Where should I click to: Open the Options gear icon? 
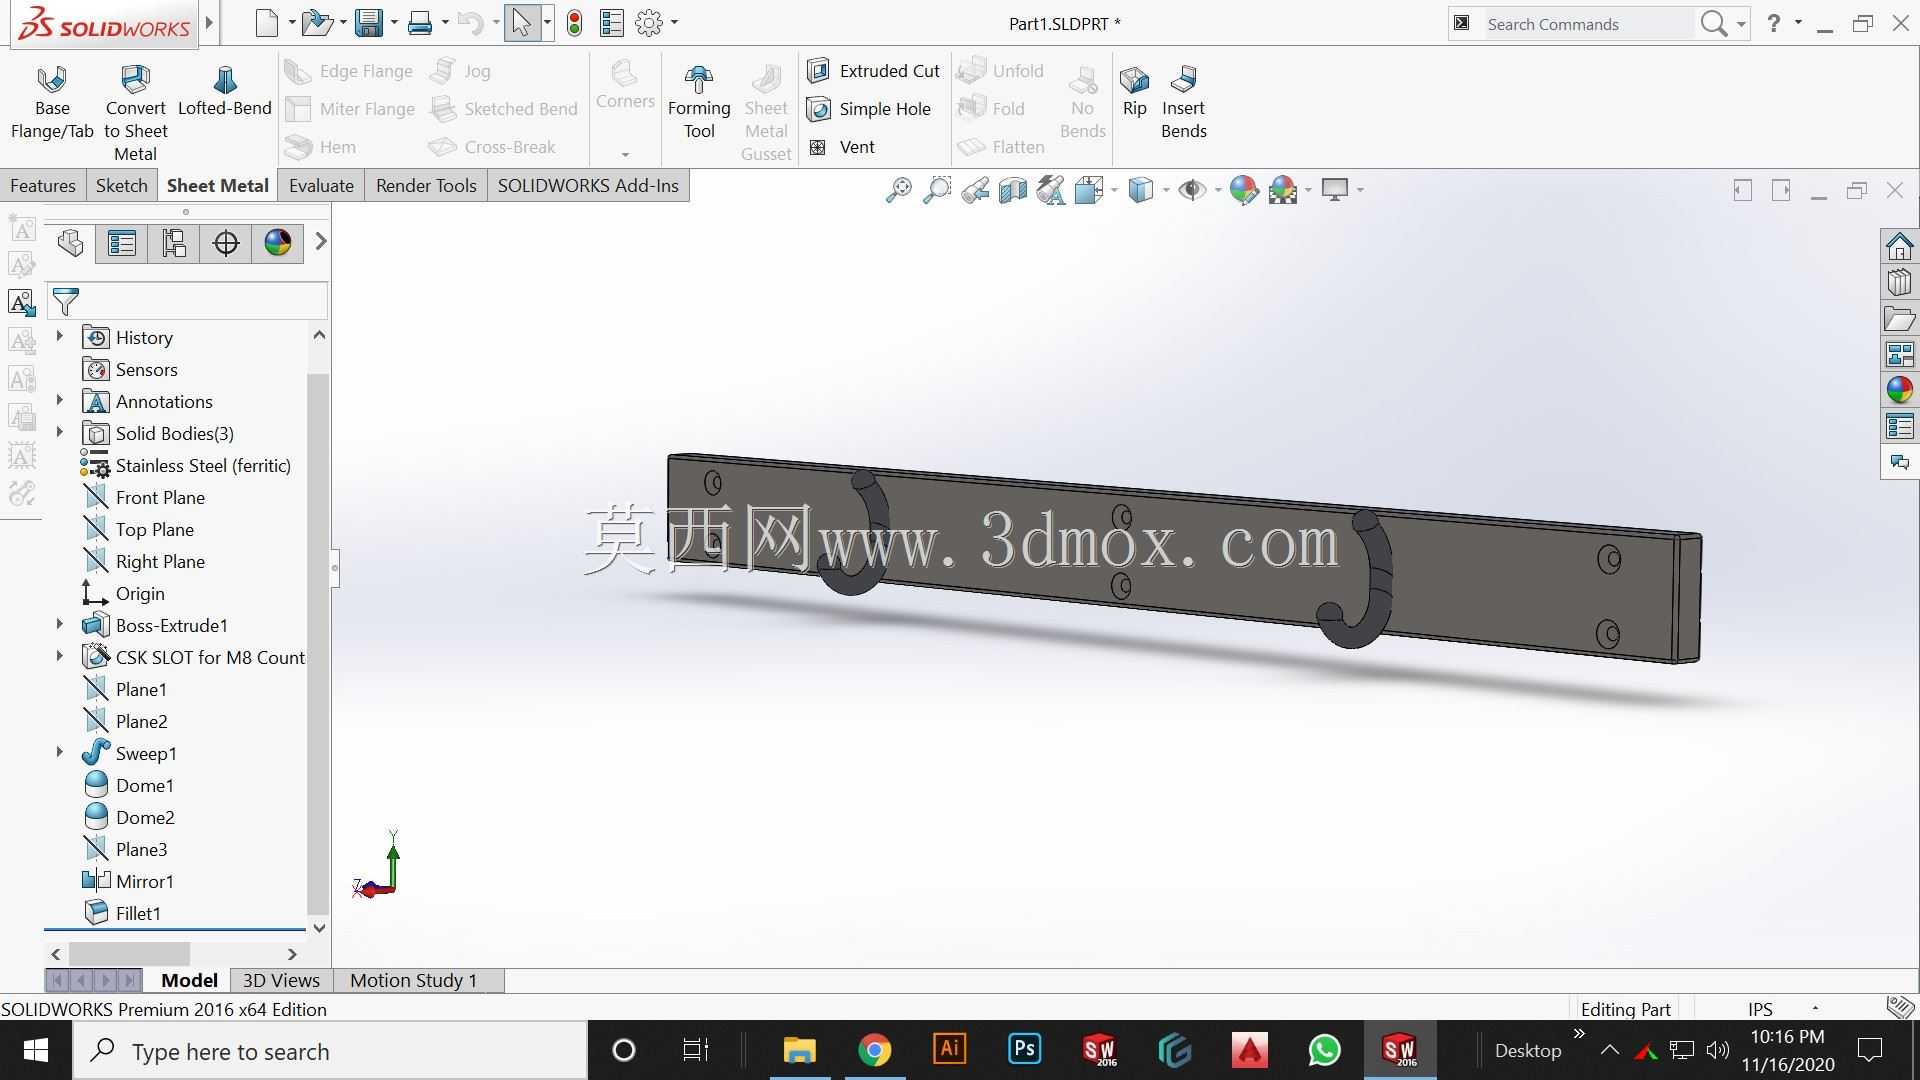(x=649, y=23)
